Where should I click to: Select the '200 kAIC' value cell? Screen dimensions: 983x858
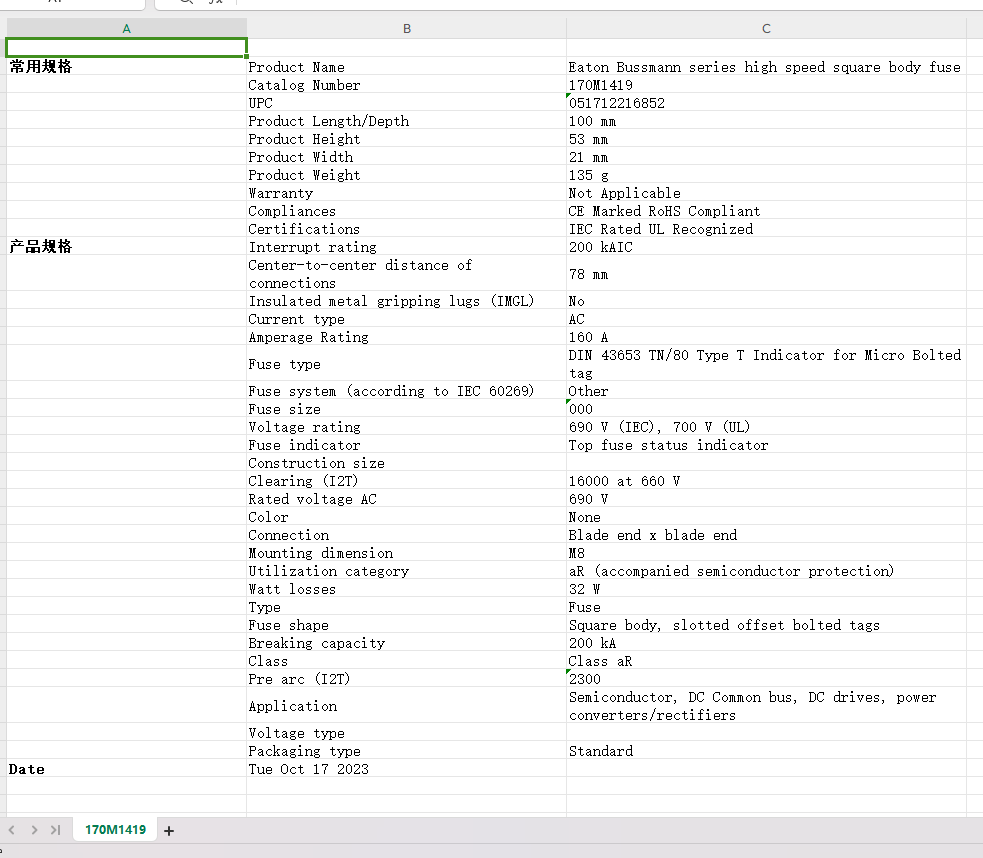[x=766, y=246]
